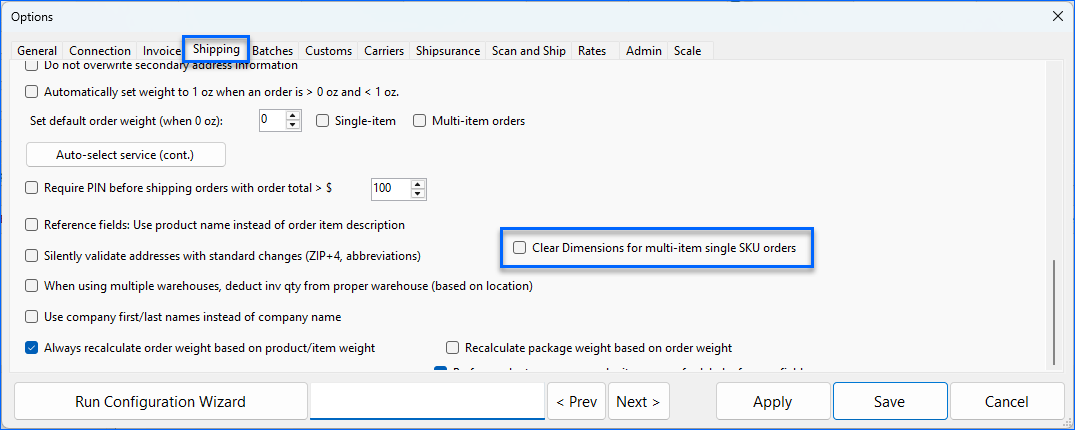Open the Scan and Ship tab
Viewport: 1075px width, 430px height.
[x=528, y=51]
